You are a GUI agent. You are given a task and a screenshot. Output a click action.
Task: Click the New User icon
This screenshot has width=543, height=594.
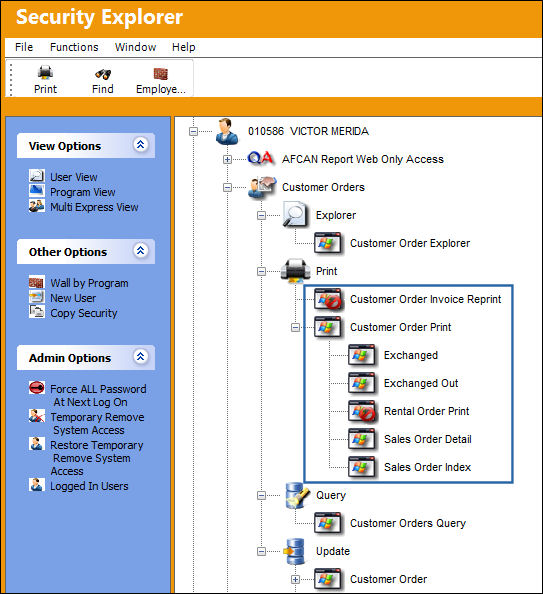(37, 297)
